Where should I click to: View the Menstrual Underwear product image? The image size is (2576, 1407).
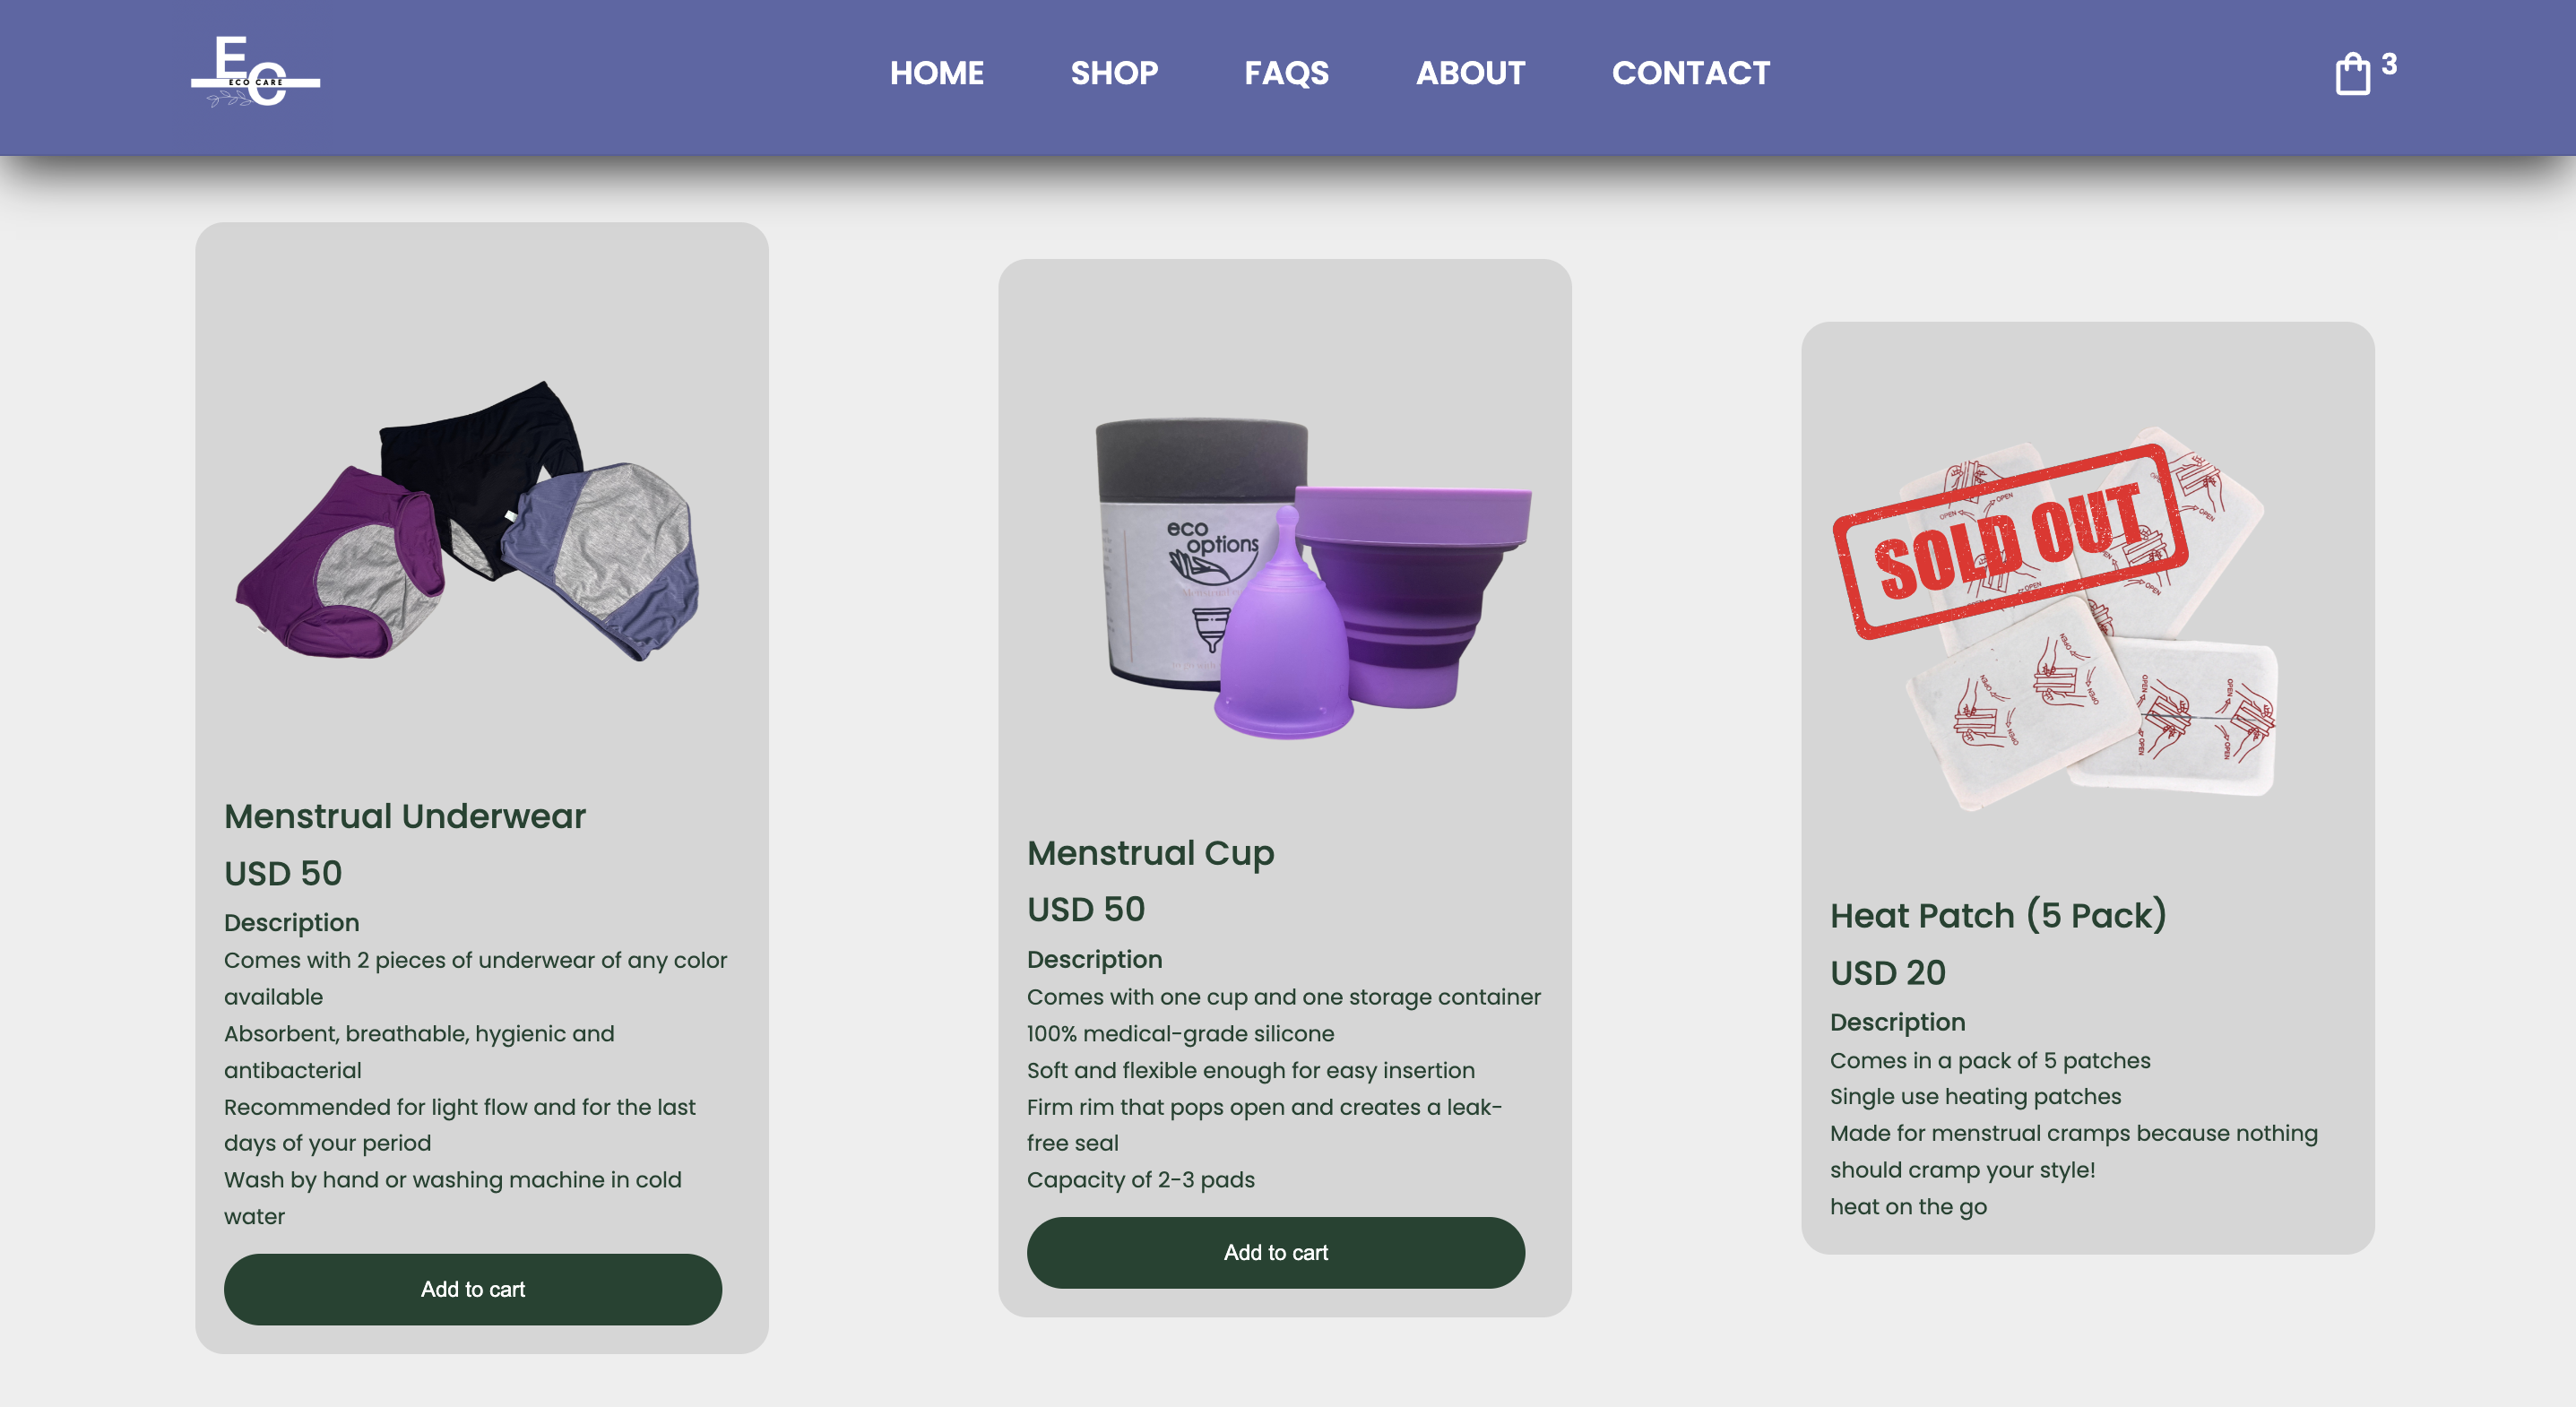click(x=467, y=519)
